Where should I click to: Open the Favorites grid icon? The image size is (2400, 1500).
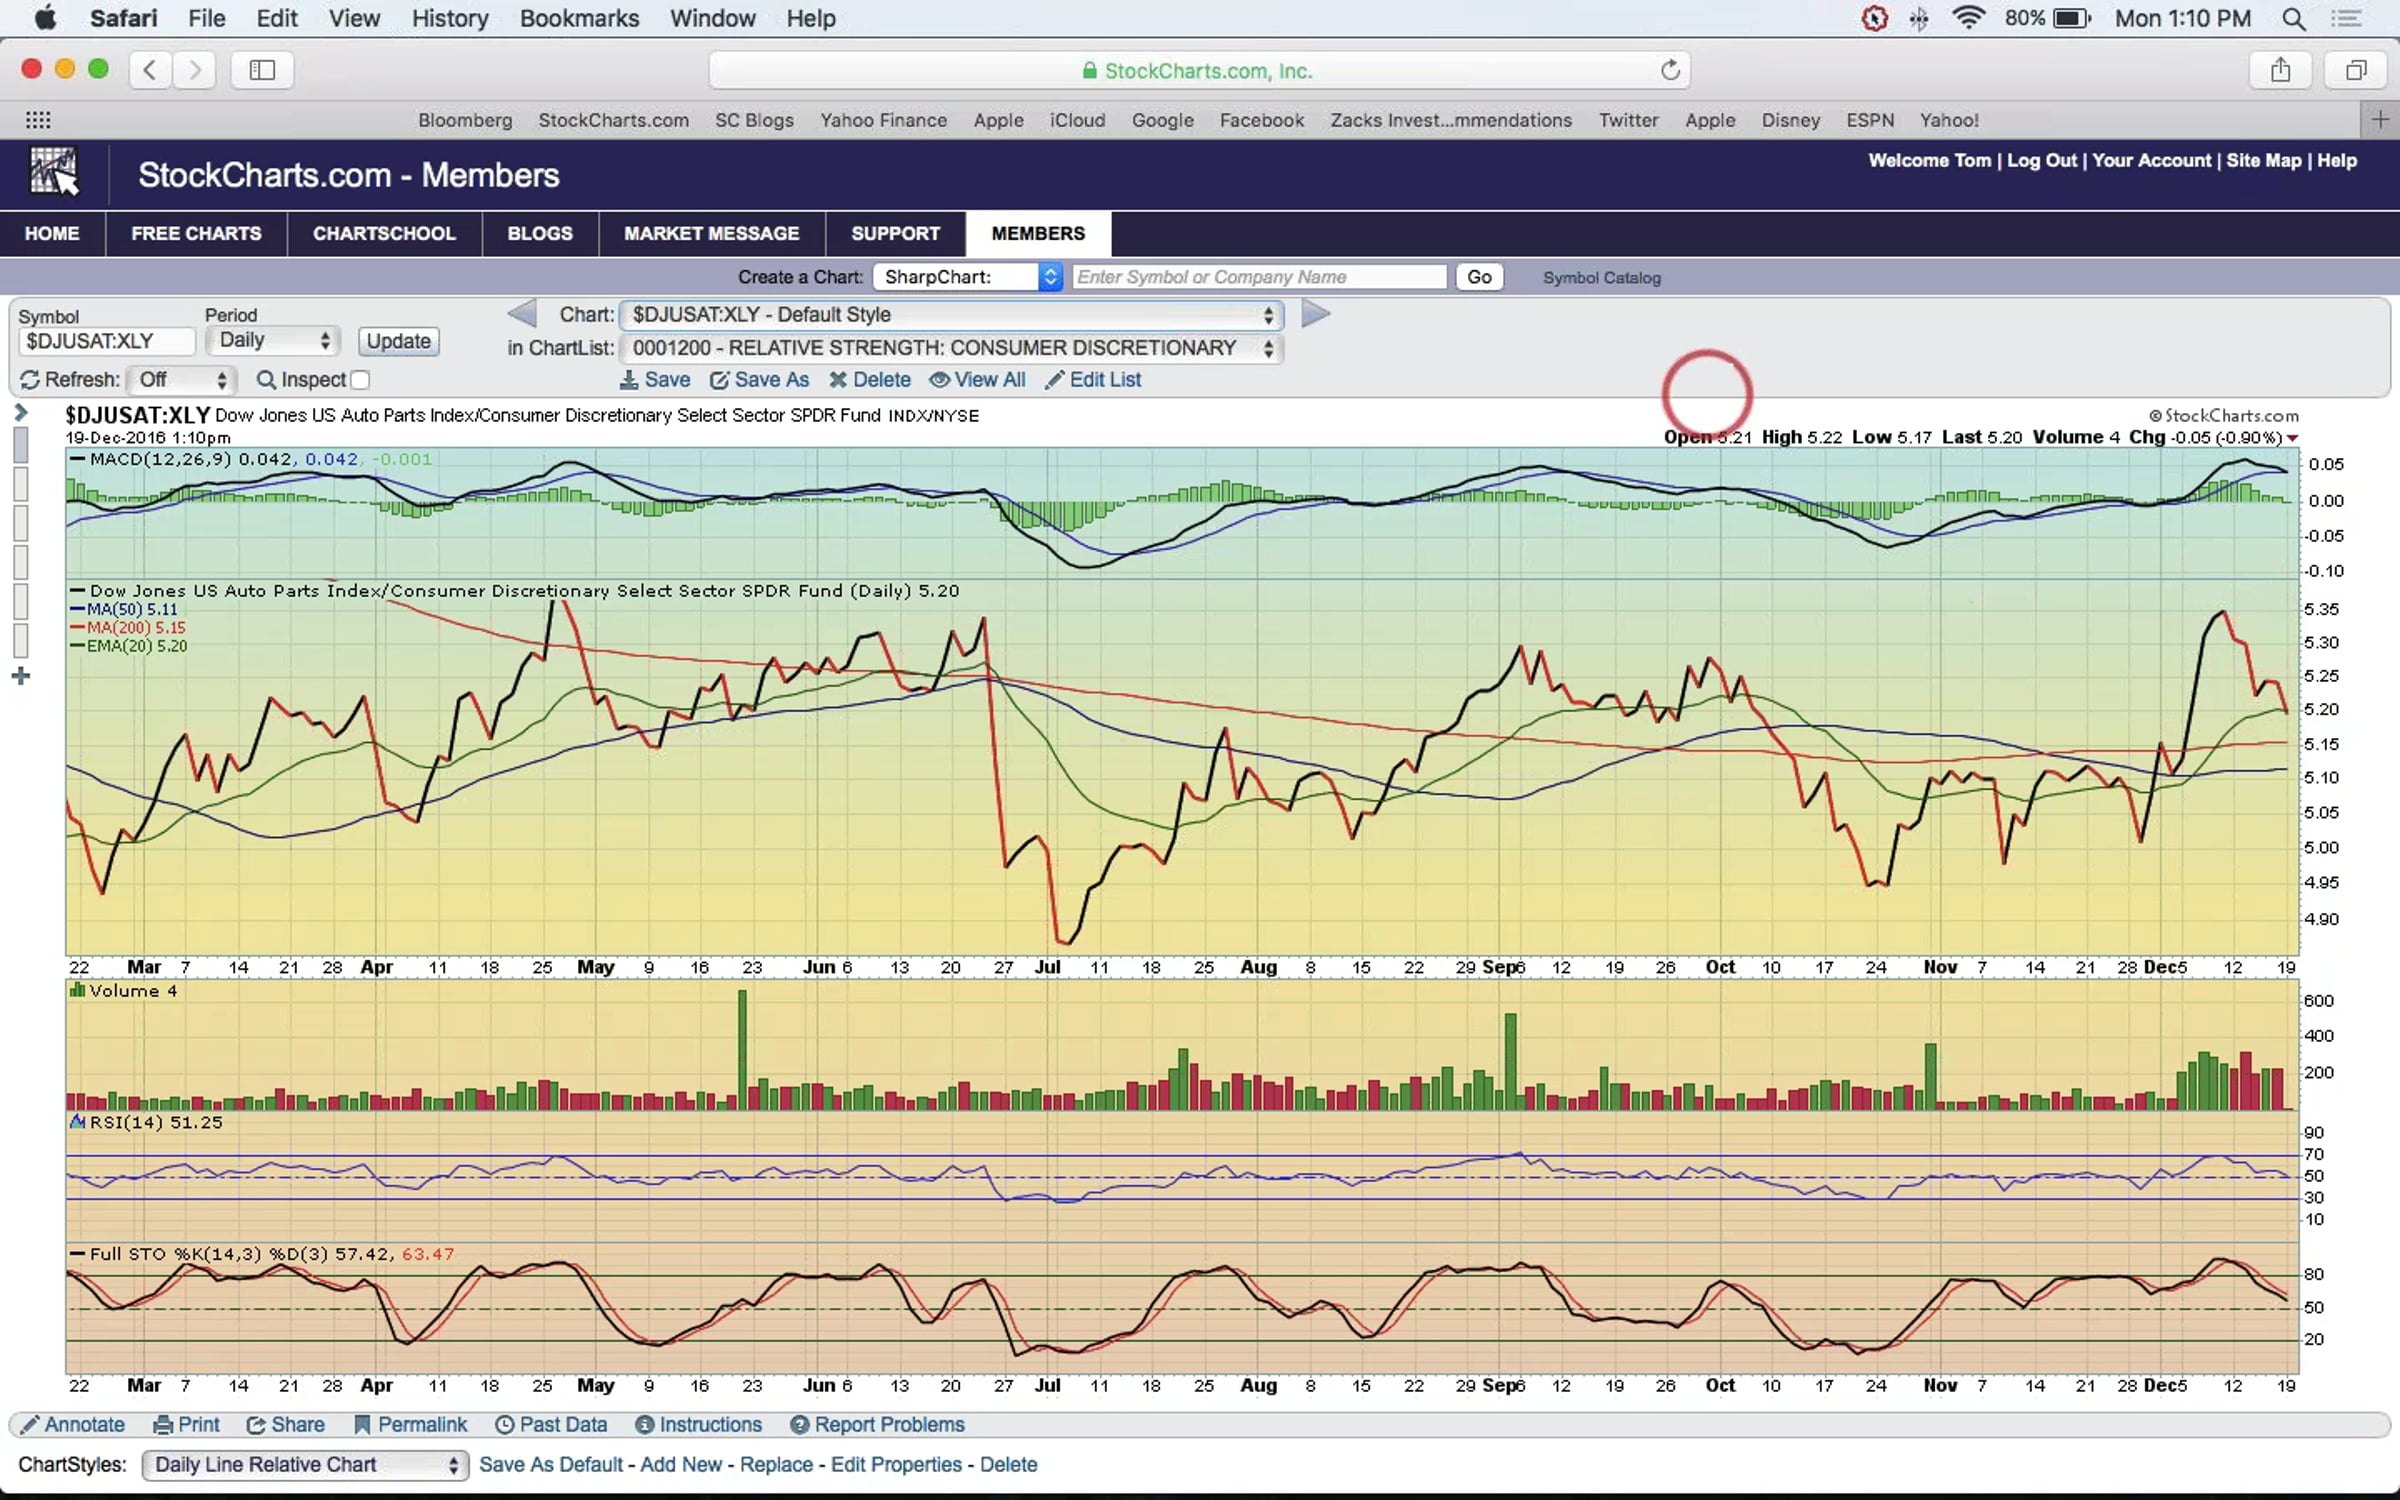38,120
